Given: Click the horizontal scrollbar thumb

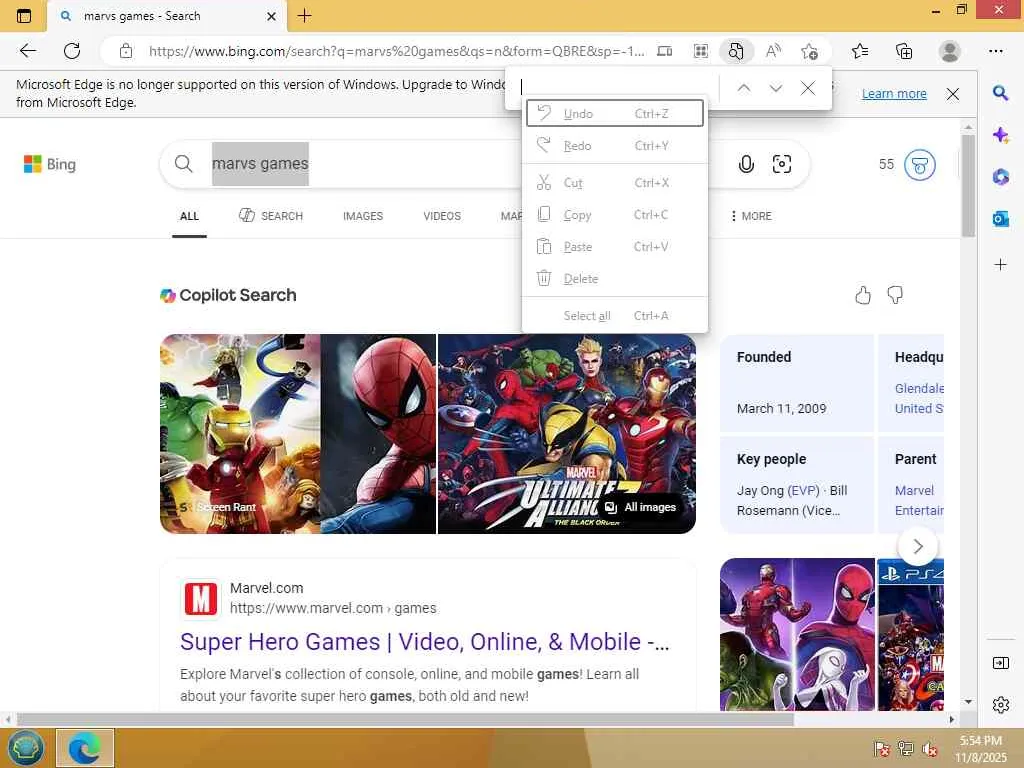Looking at the screenshot, I should 405,719.
